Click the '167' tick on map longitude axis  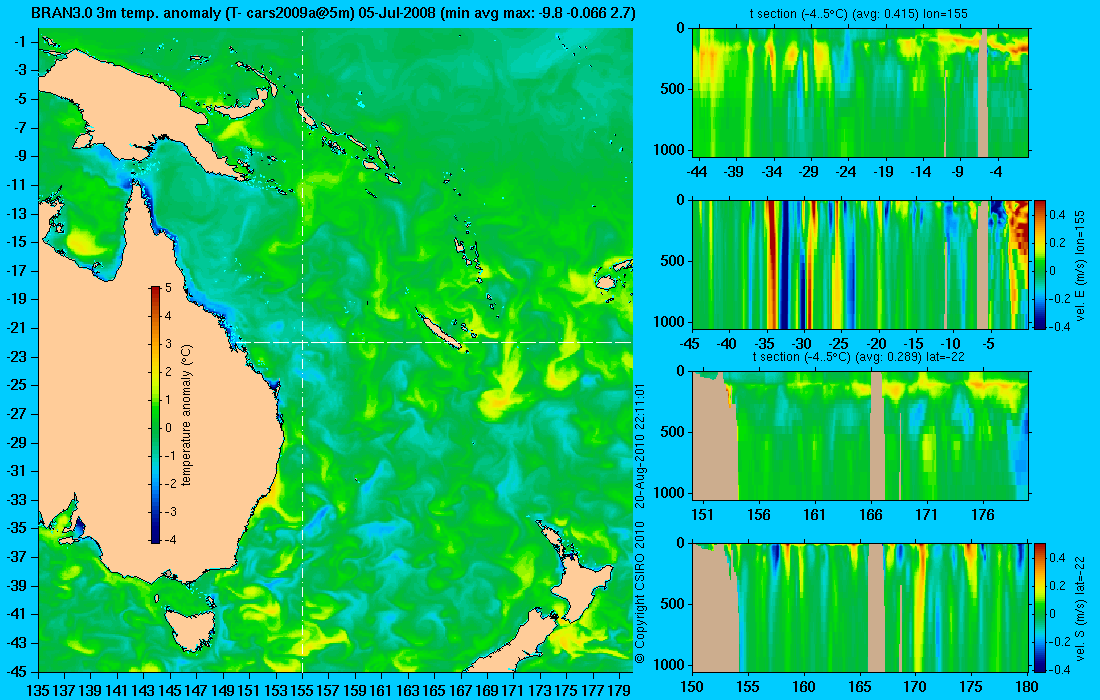[460, 690]
